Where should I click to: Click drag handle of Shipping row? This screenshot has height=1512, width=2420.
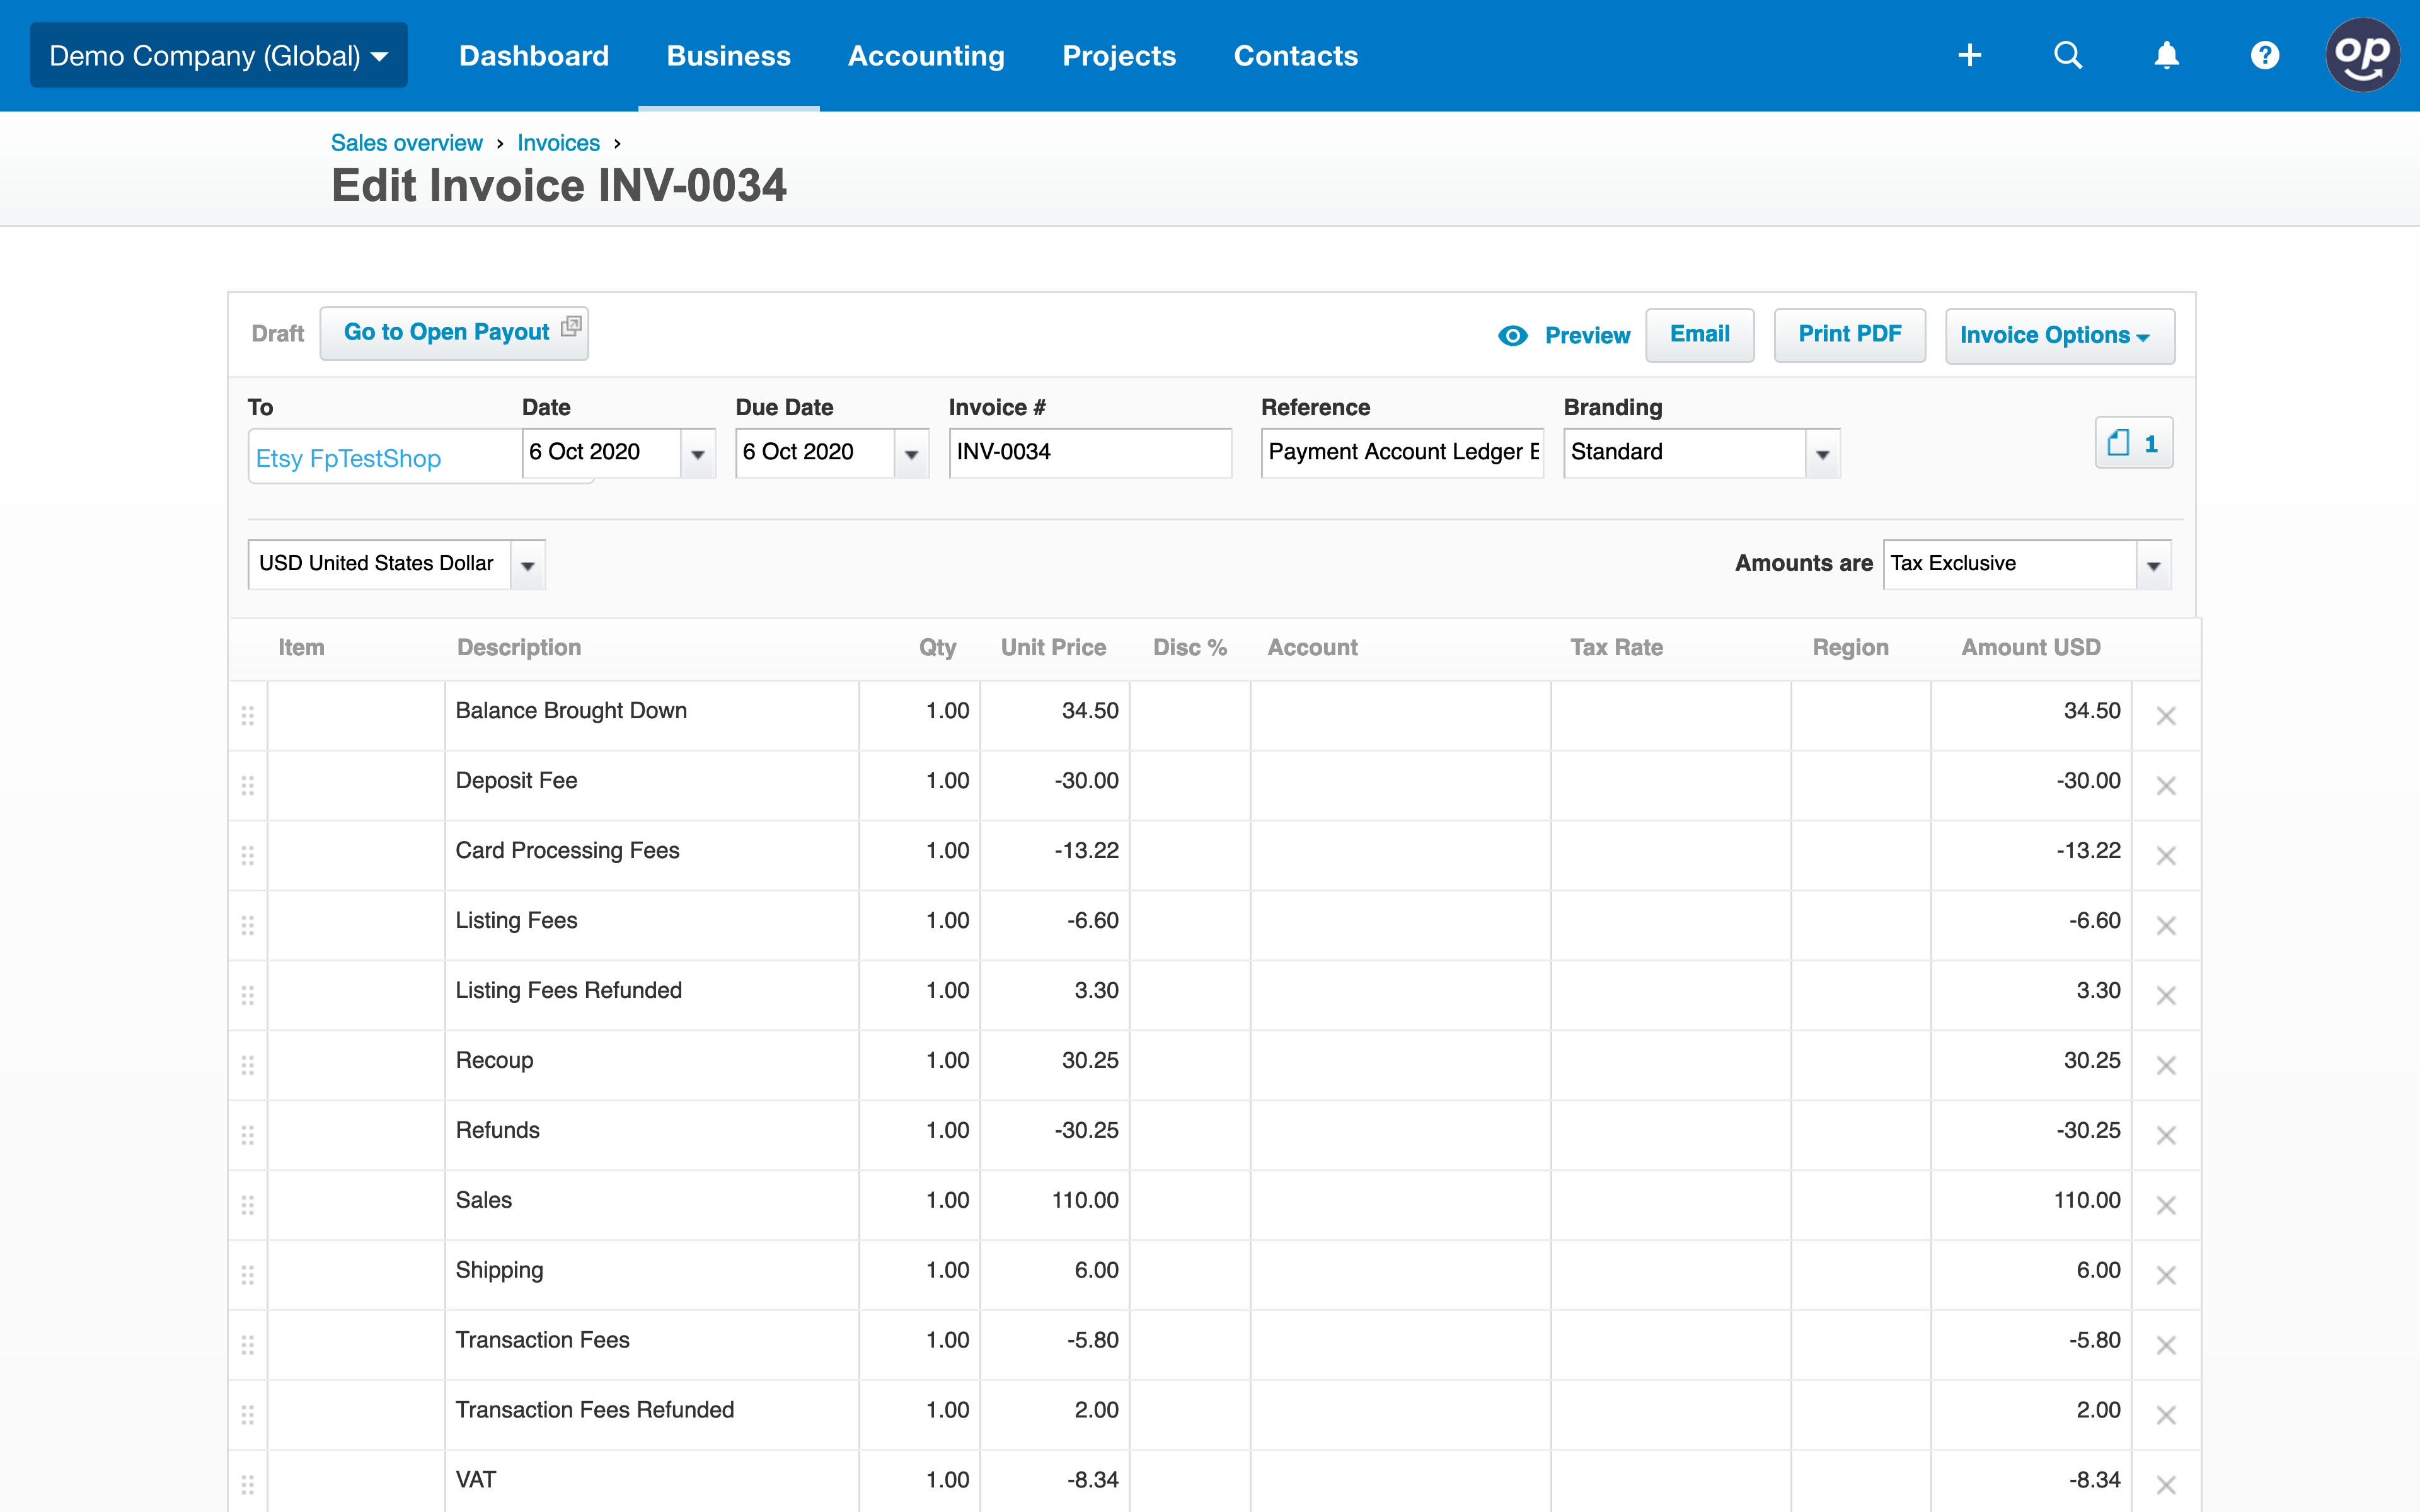[248, 1276]
